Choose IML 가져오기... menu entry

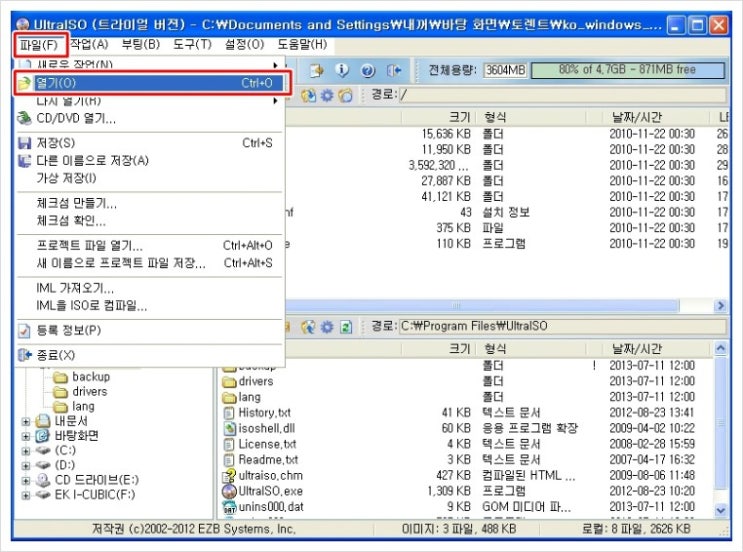[151, 288]
